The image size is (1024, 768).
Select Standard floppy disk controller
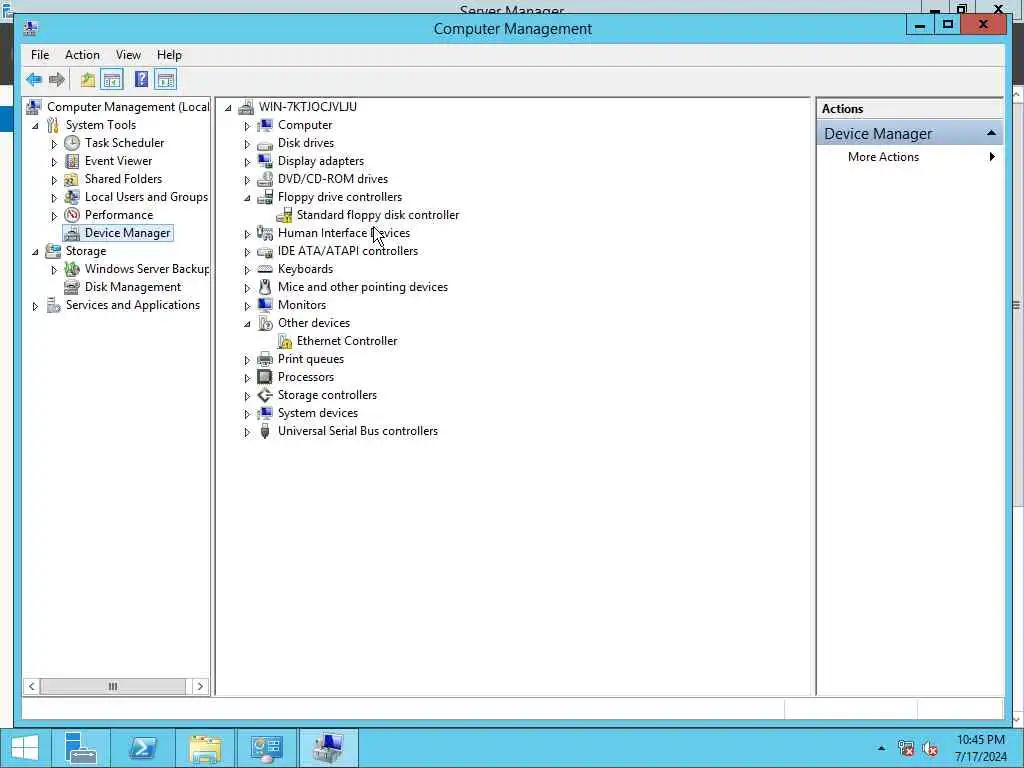(377, 215)
